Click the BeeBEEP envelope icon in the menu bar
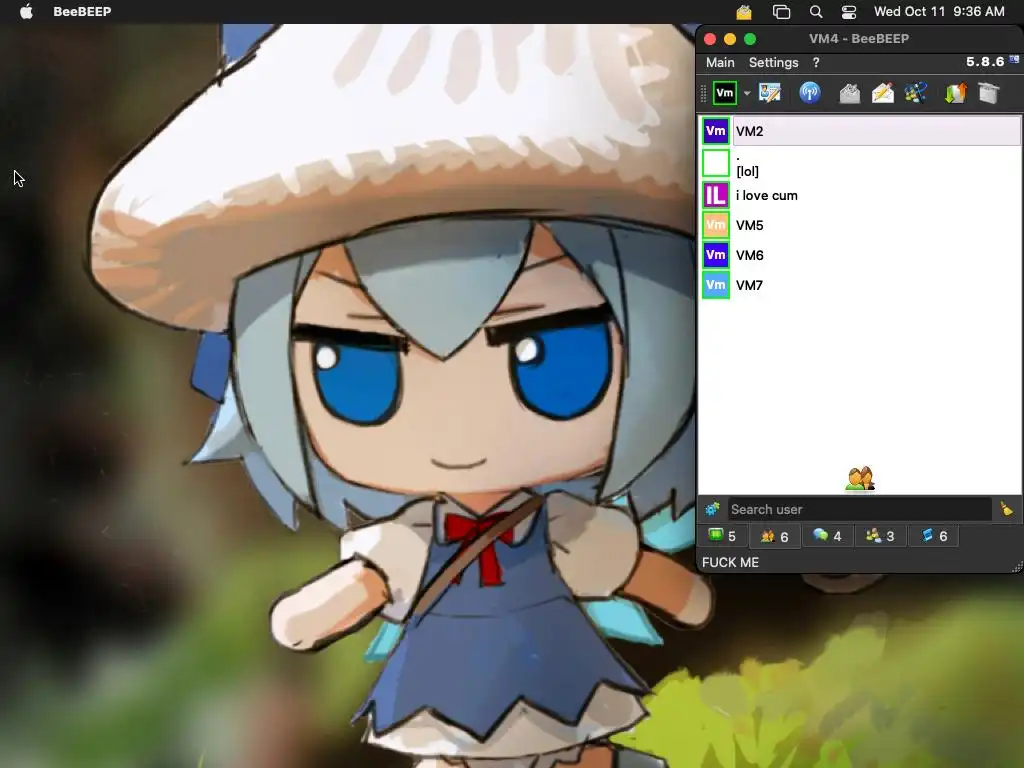Screen dimensions: 1024x768 pos(744,12)
